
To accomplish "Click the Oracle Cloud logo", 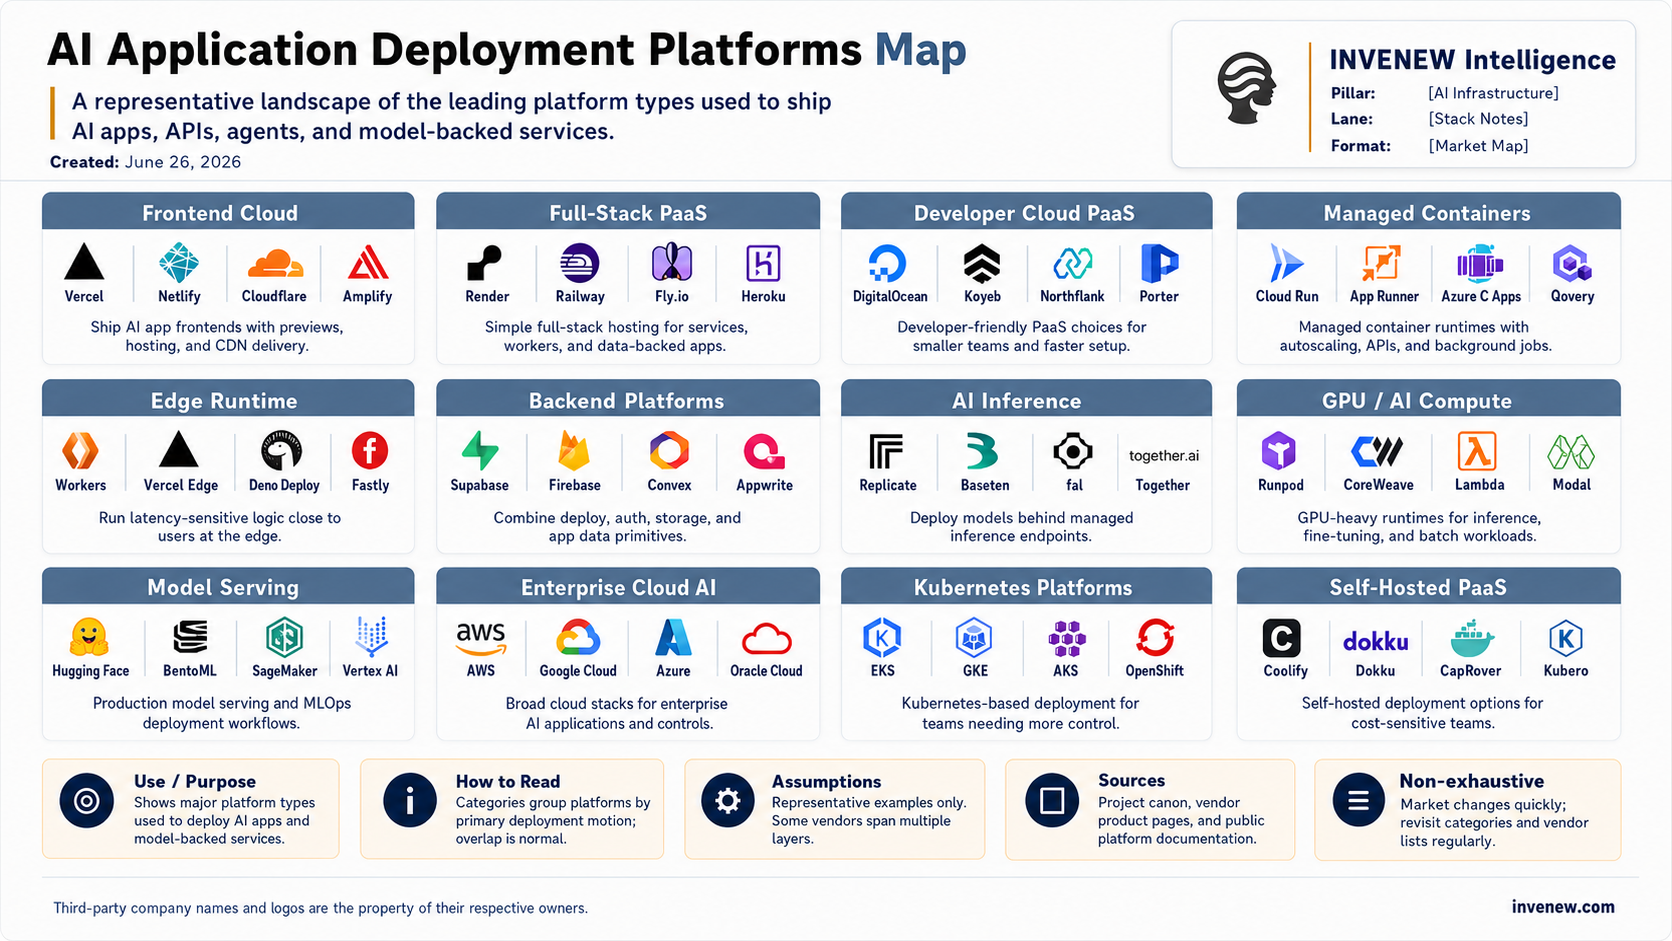I will tap(767, 638).
